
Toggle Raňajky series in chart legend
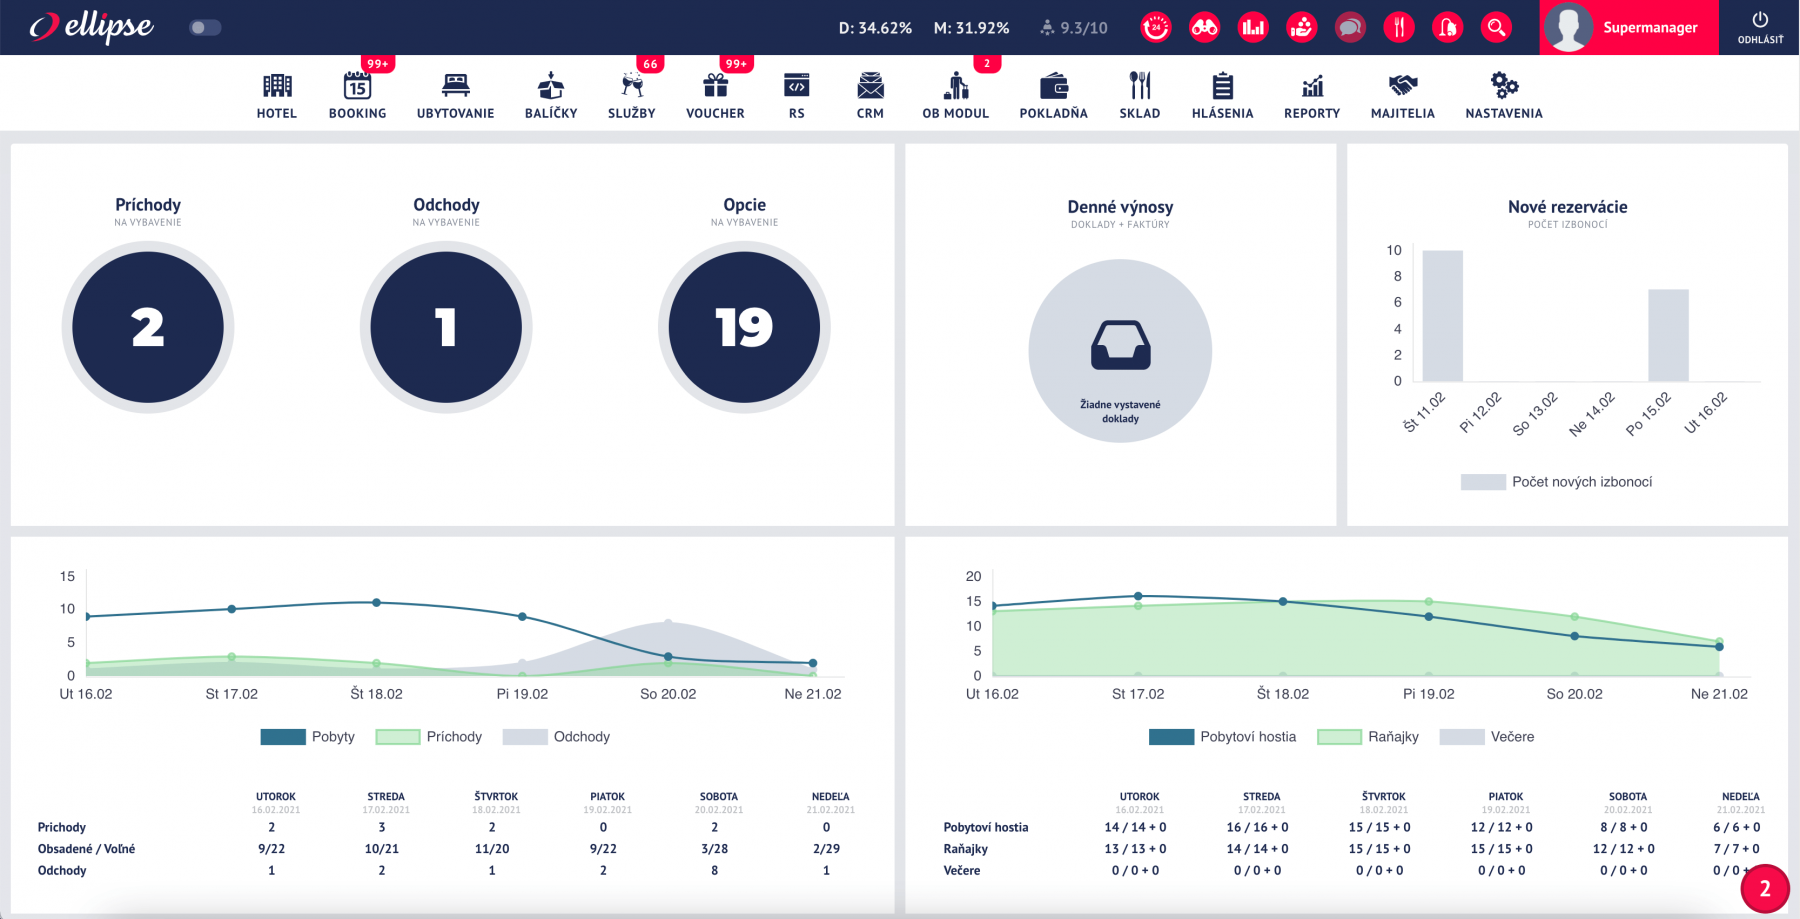point(1368,737)
